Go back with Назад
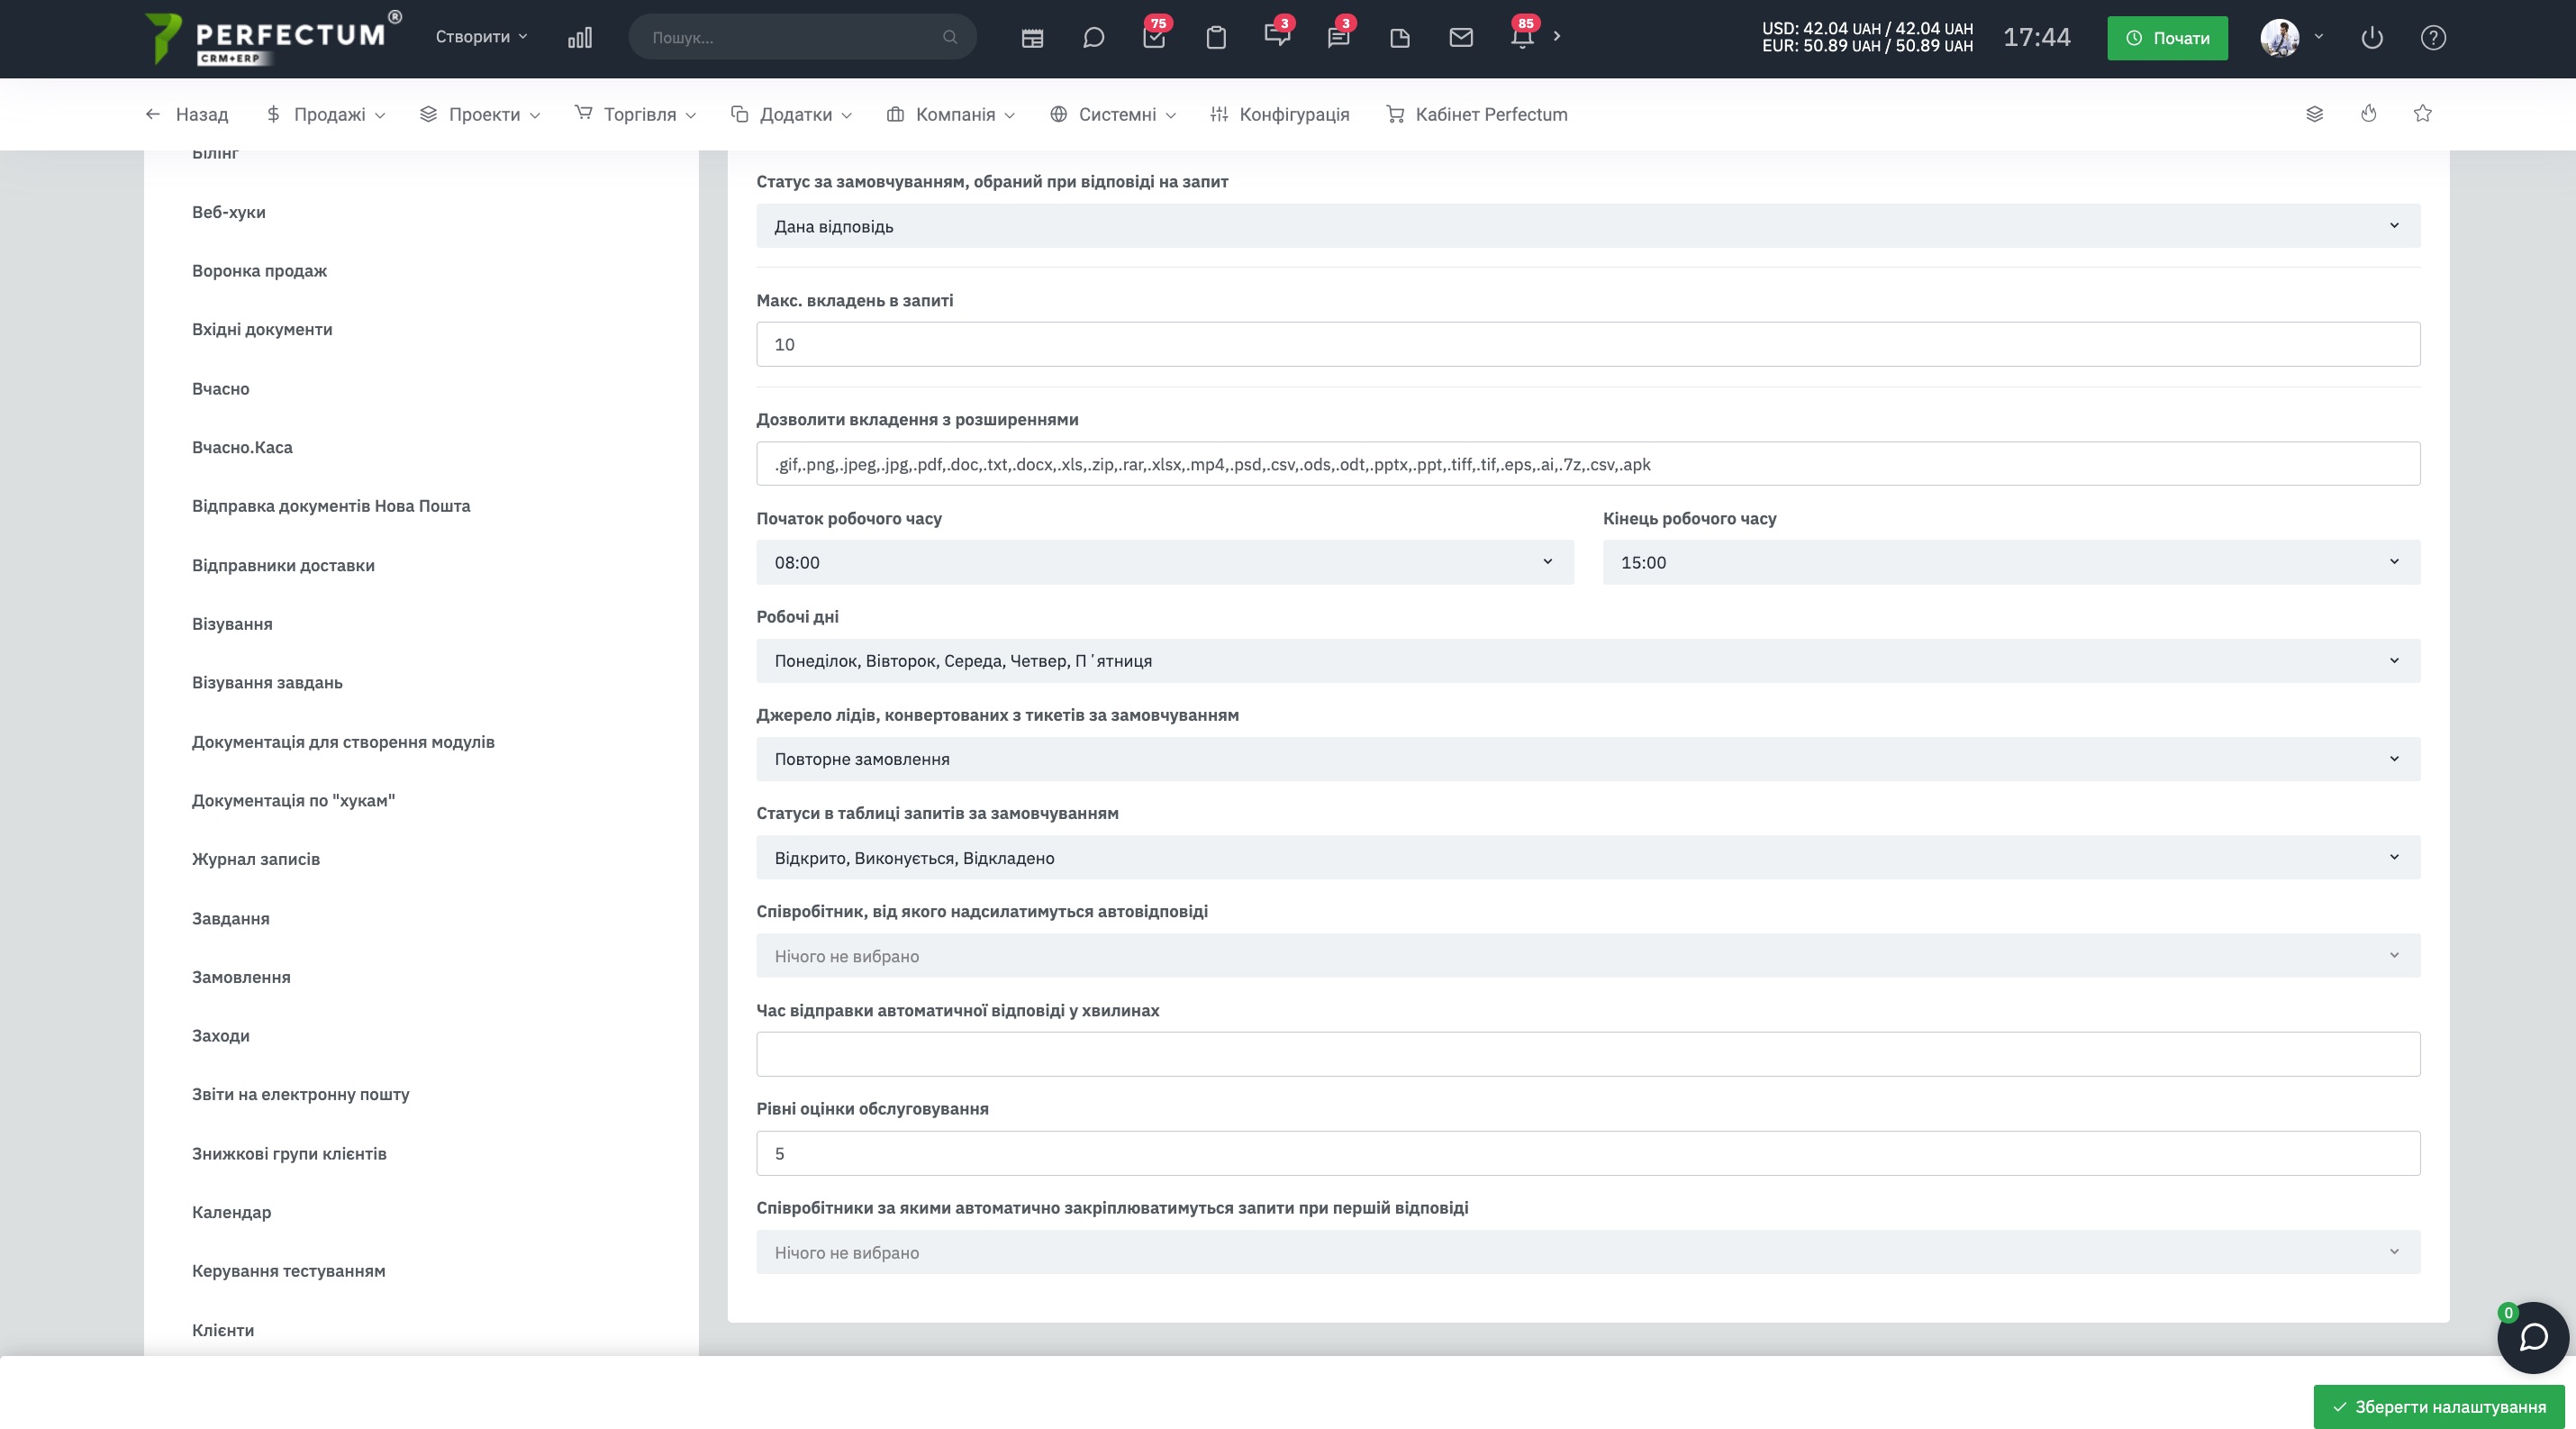The height and width of the screenshot is (1429, 2576). 187,114
